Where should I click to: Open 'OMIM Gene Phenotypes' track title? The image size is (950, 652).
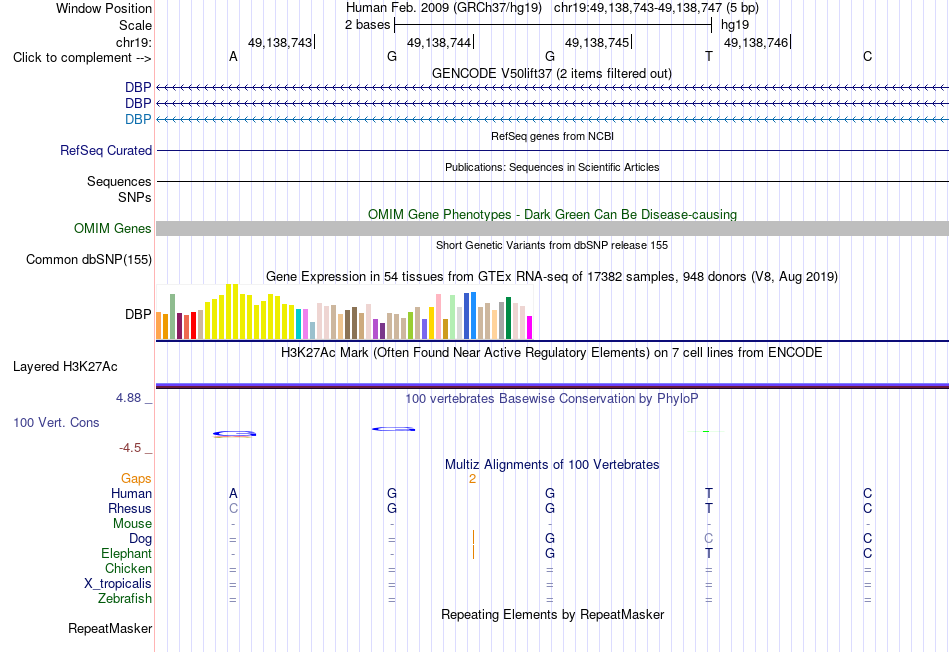click(x=553, y=215)
